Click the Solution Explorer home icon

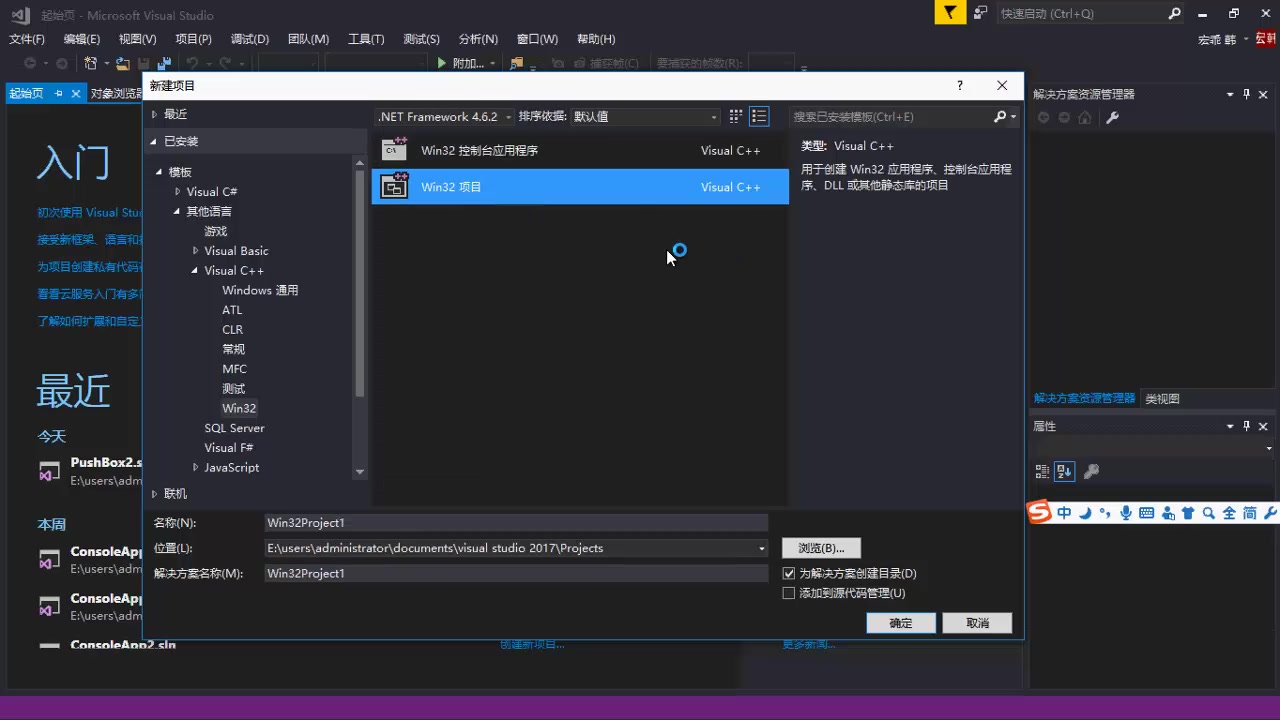(1085, 117)
